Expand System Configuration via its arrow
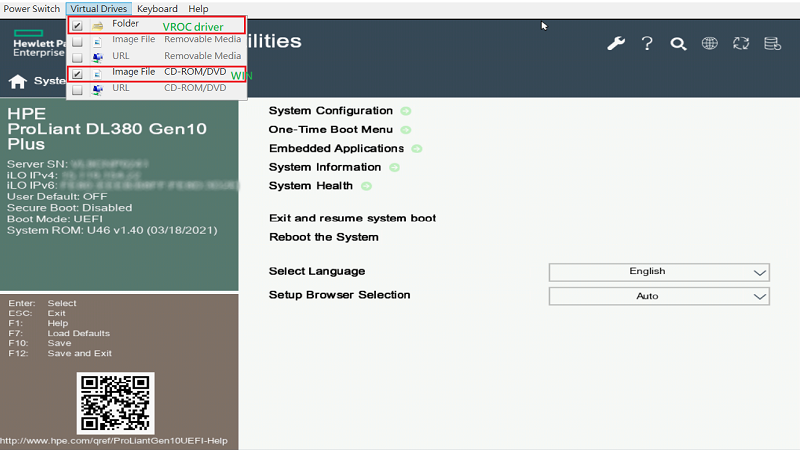 [x=406, y=111]
